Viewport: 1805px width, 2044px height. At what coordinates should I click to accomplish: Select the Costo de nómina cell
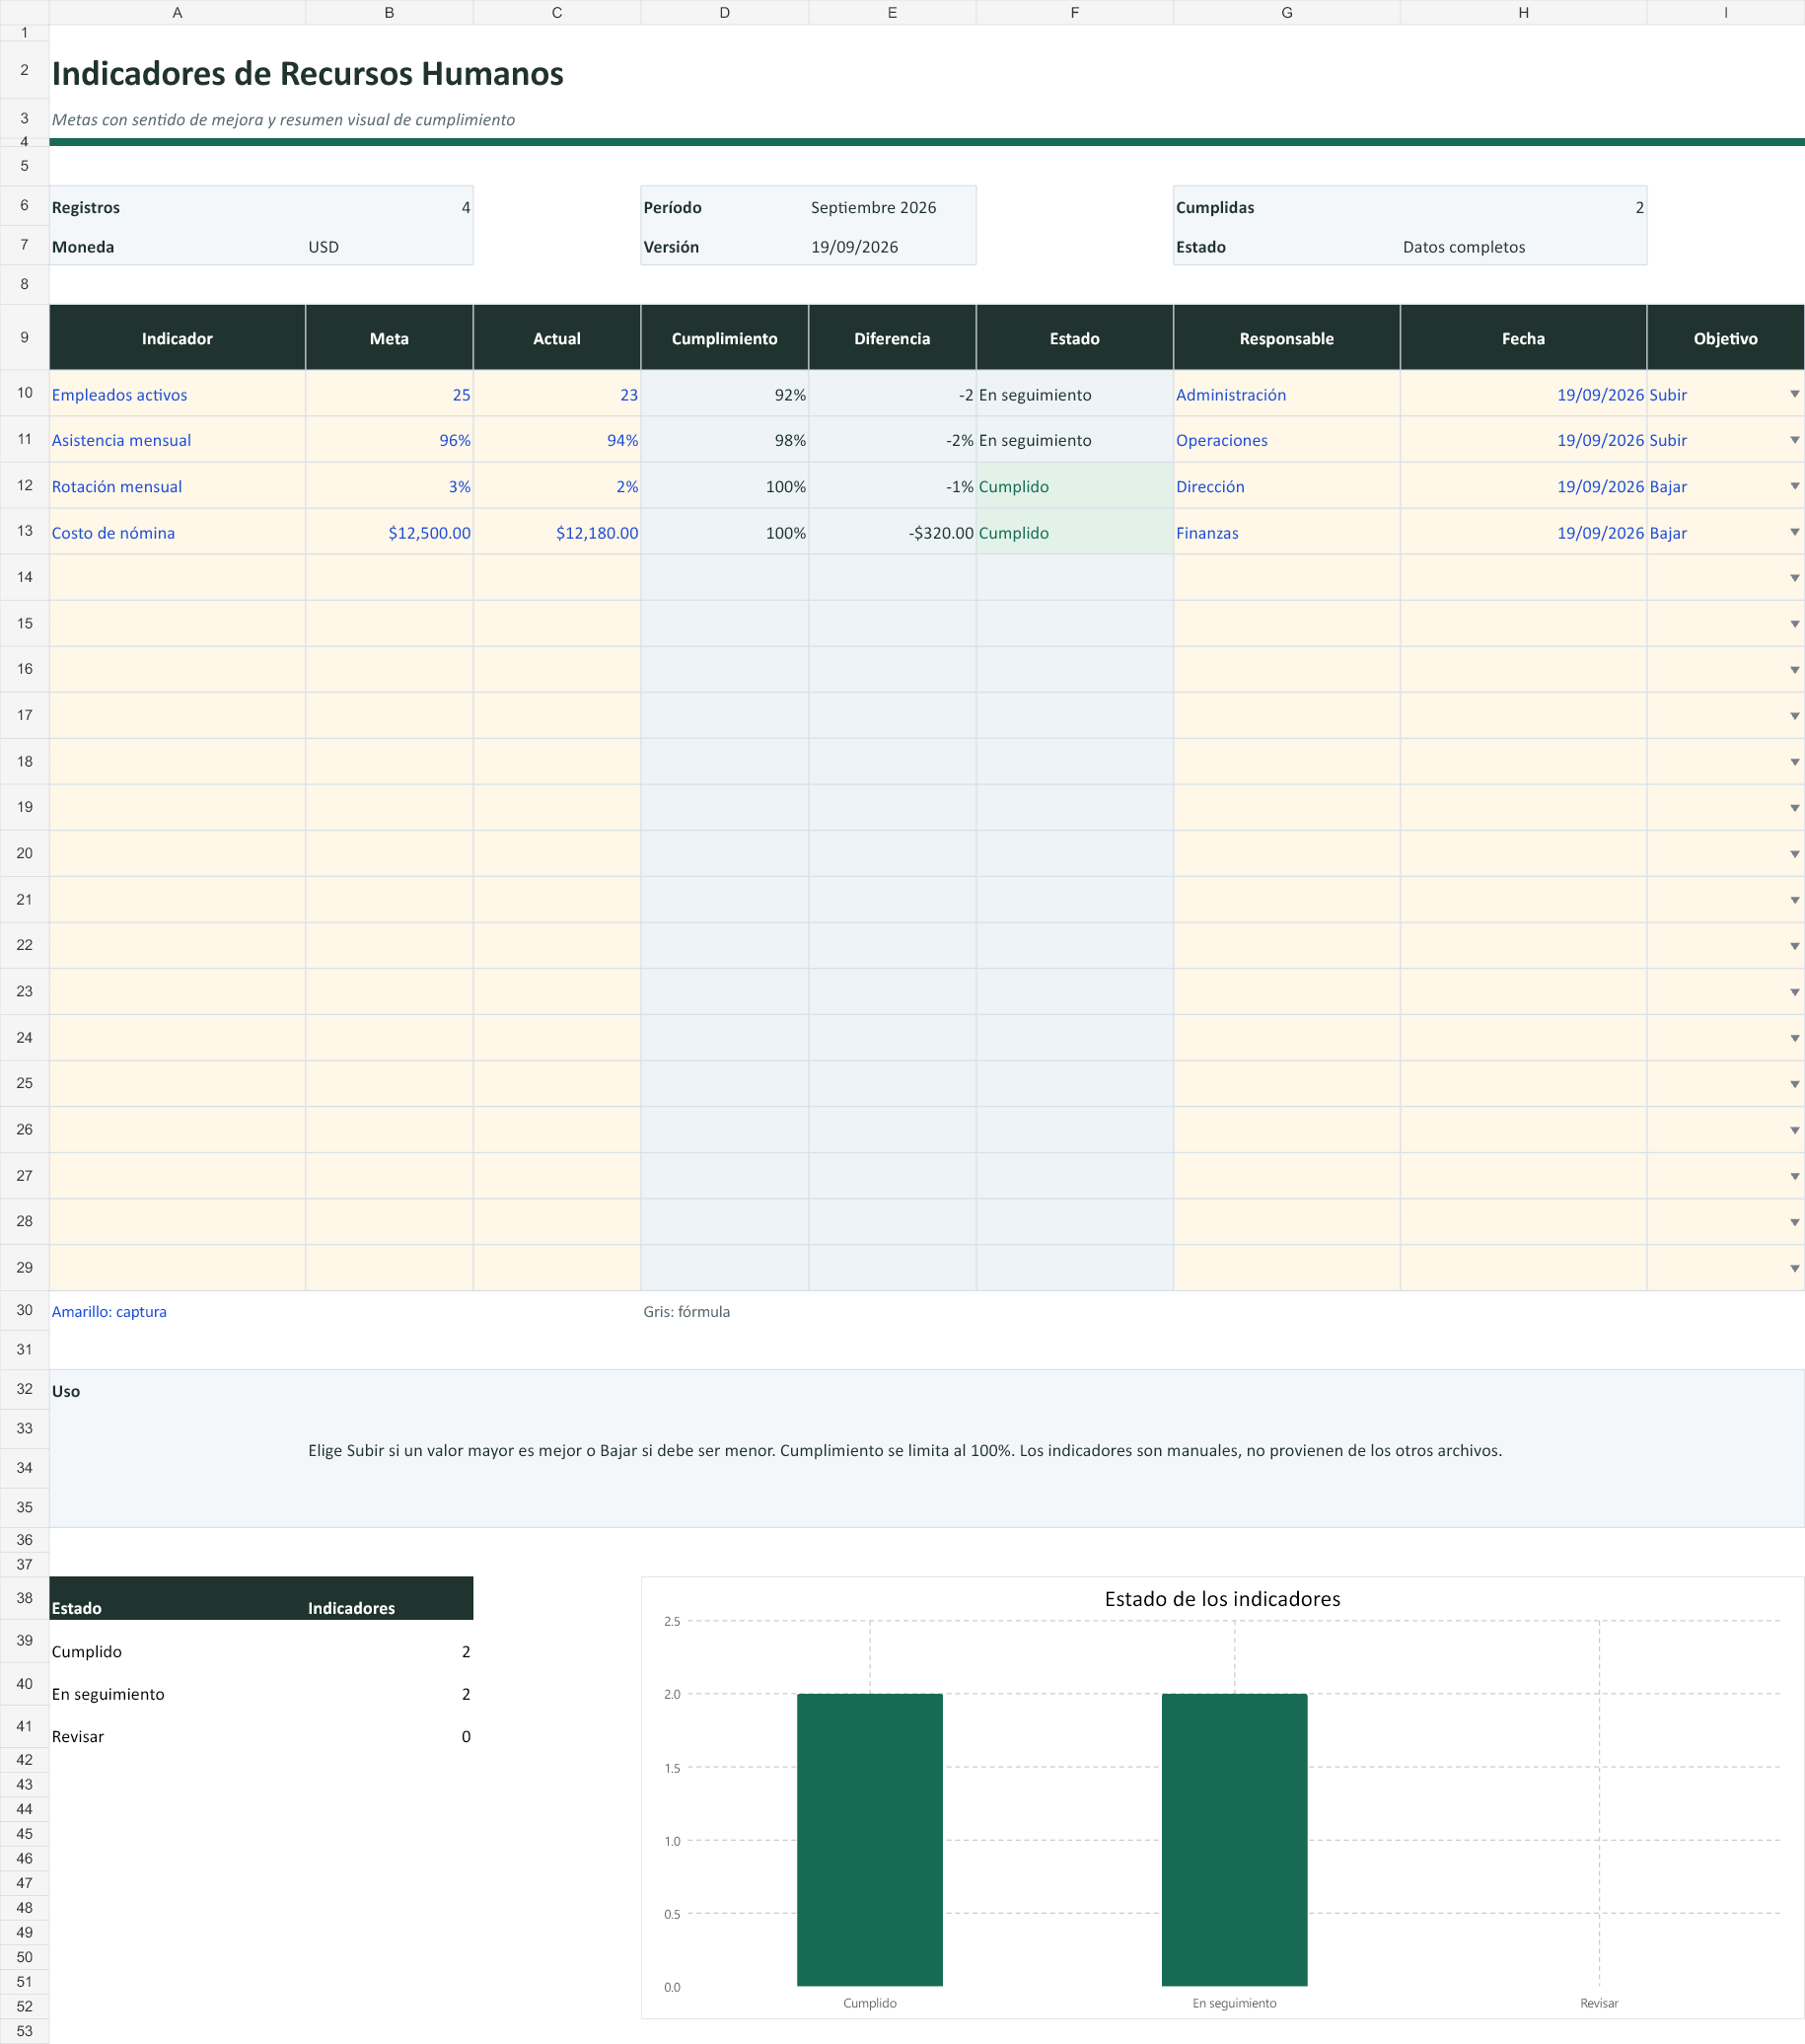177,532
